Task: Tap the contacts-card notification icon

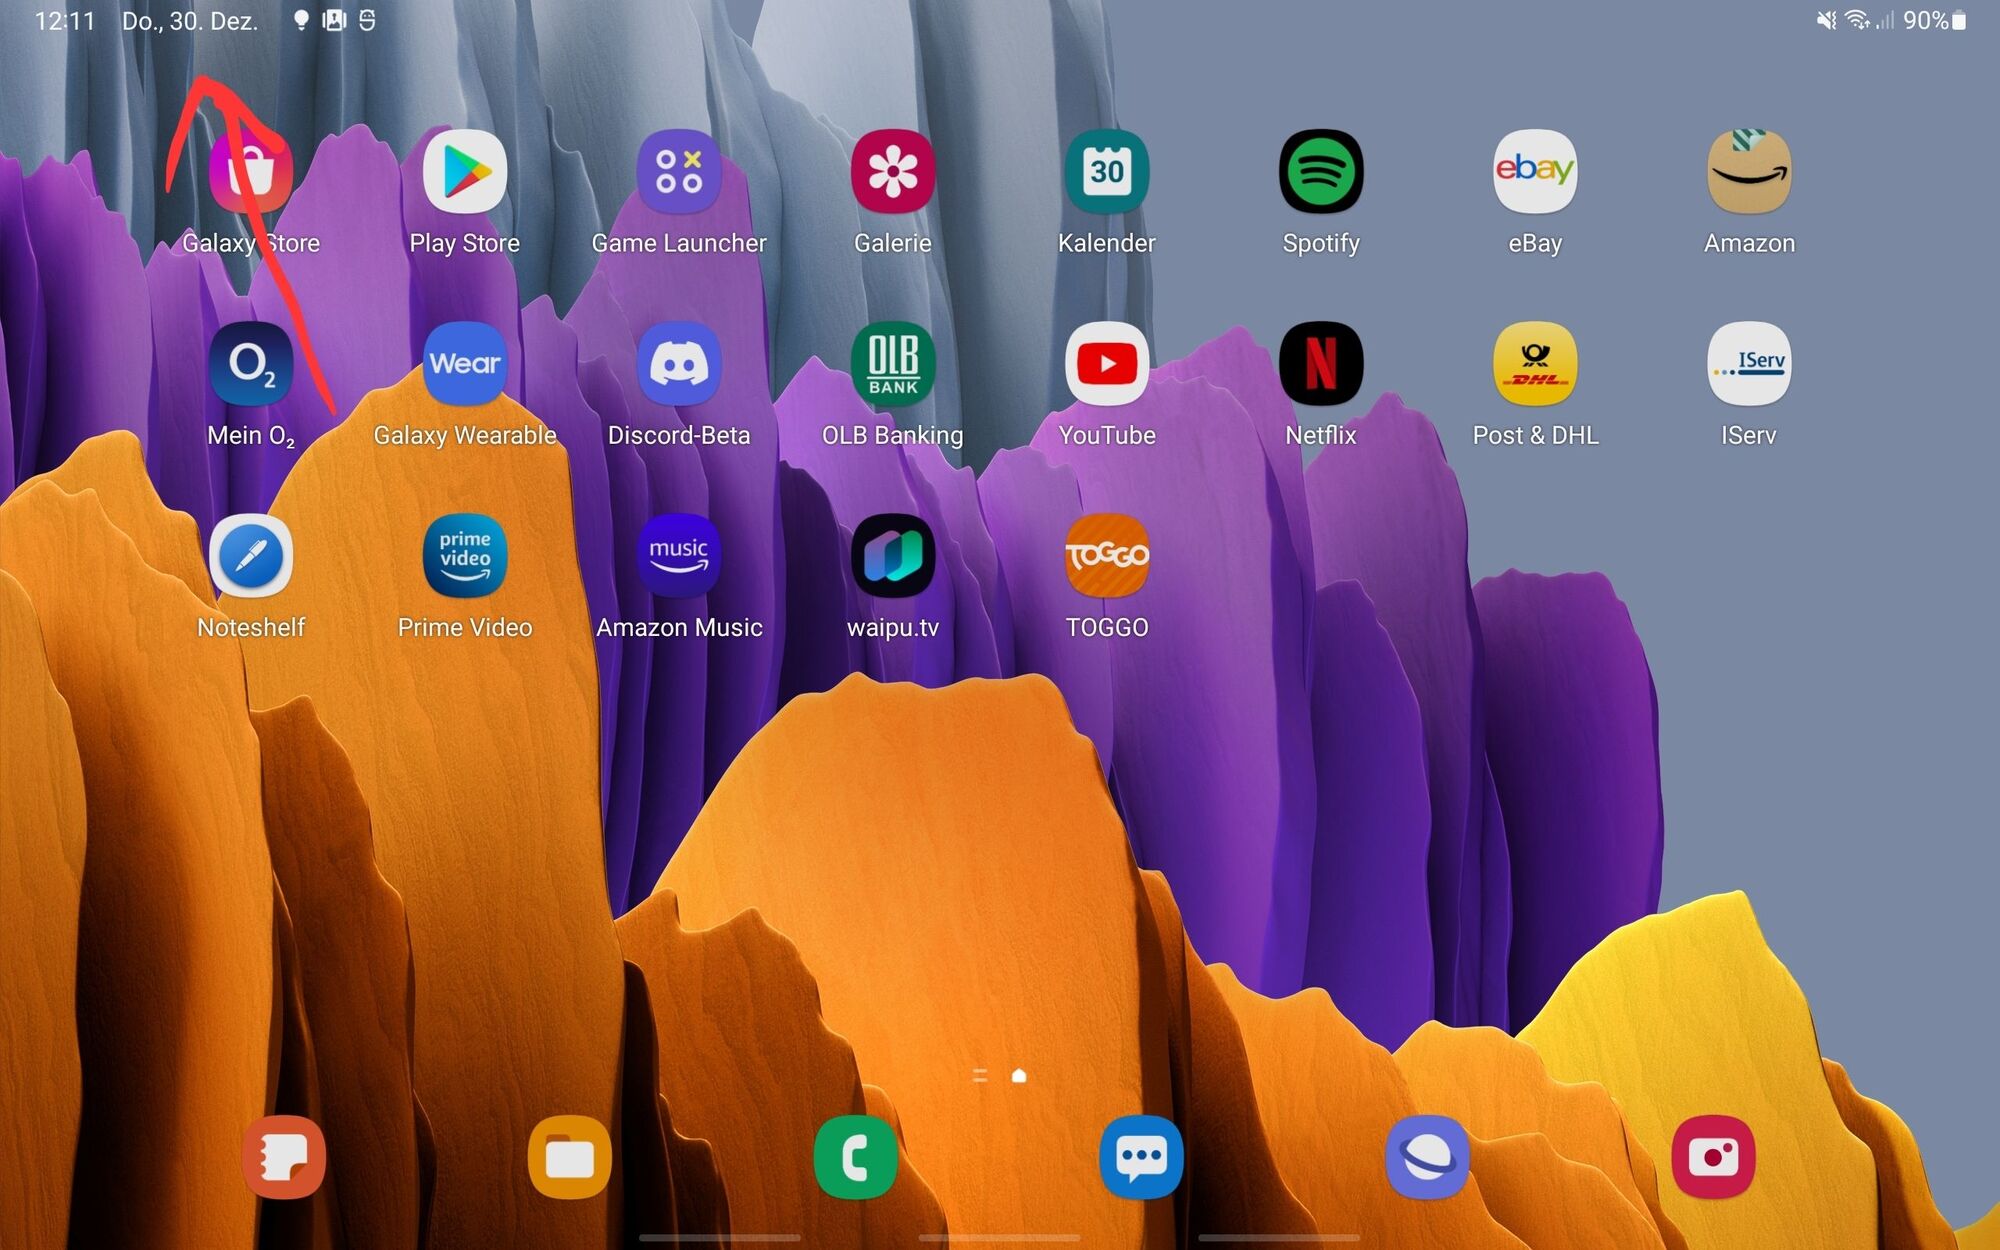Action: 334,20
